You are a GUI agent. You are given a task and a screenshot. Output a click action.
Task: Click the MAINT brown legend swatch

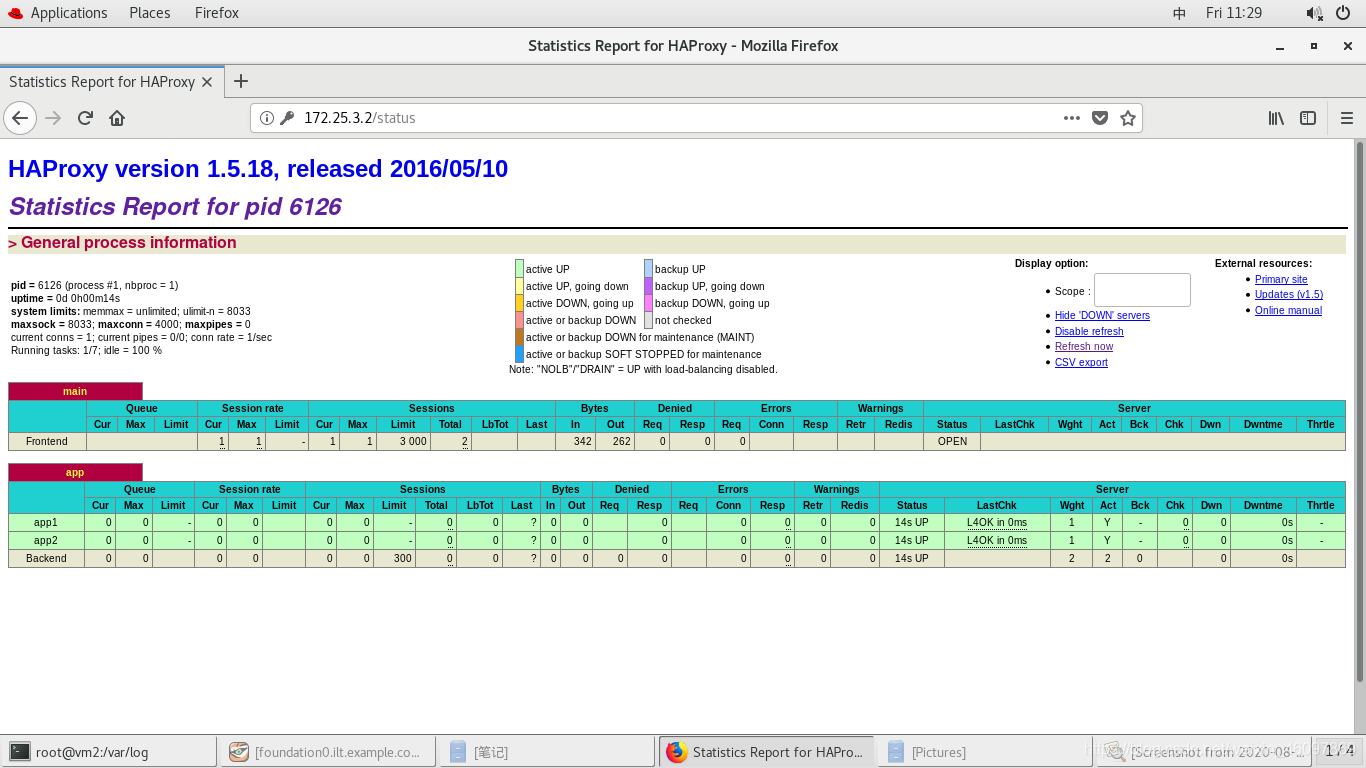pyautogui.click(x=519, y=337)
